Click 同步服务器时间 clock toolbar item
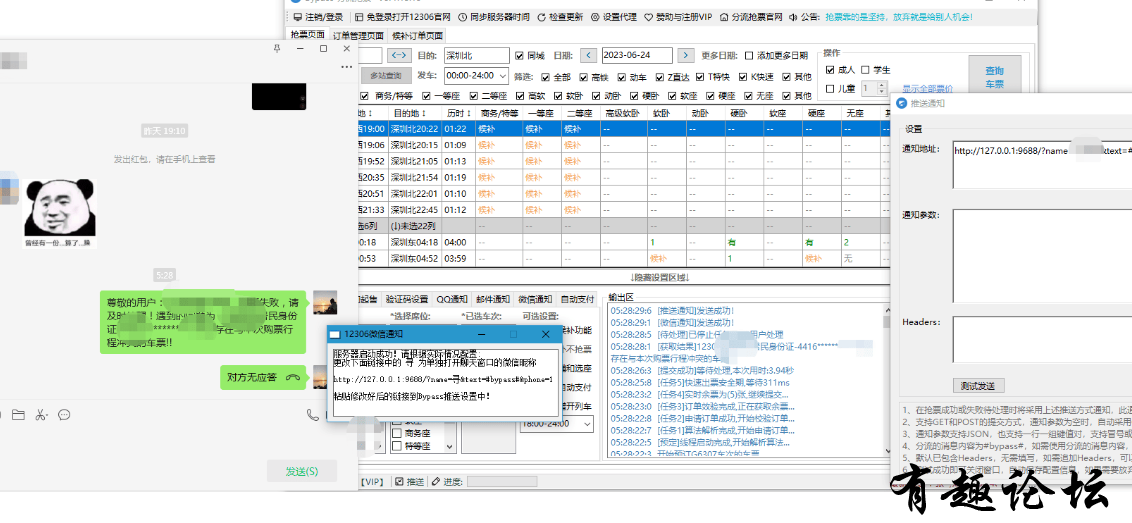Viewport: 1132px width, 523px height. point(493,17)
